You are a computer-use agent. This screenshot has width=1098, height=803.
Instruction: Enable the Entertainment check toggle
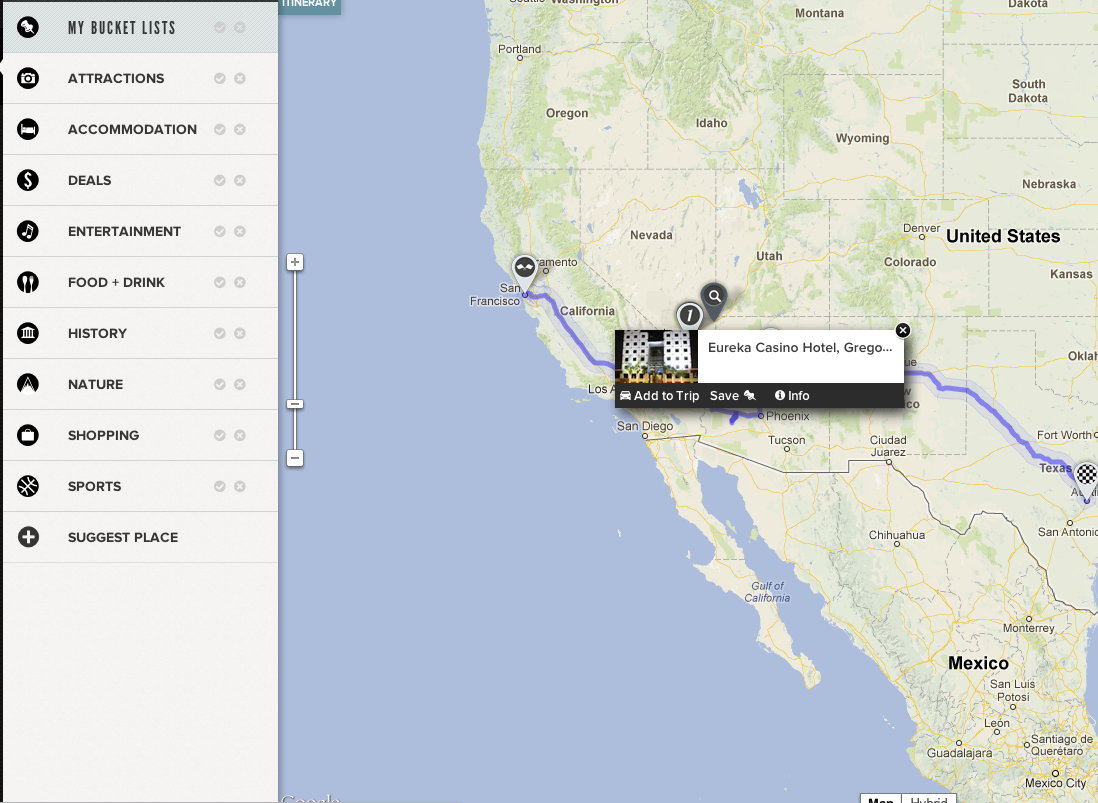(x=220, y=231)
